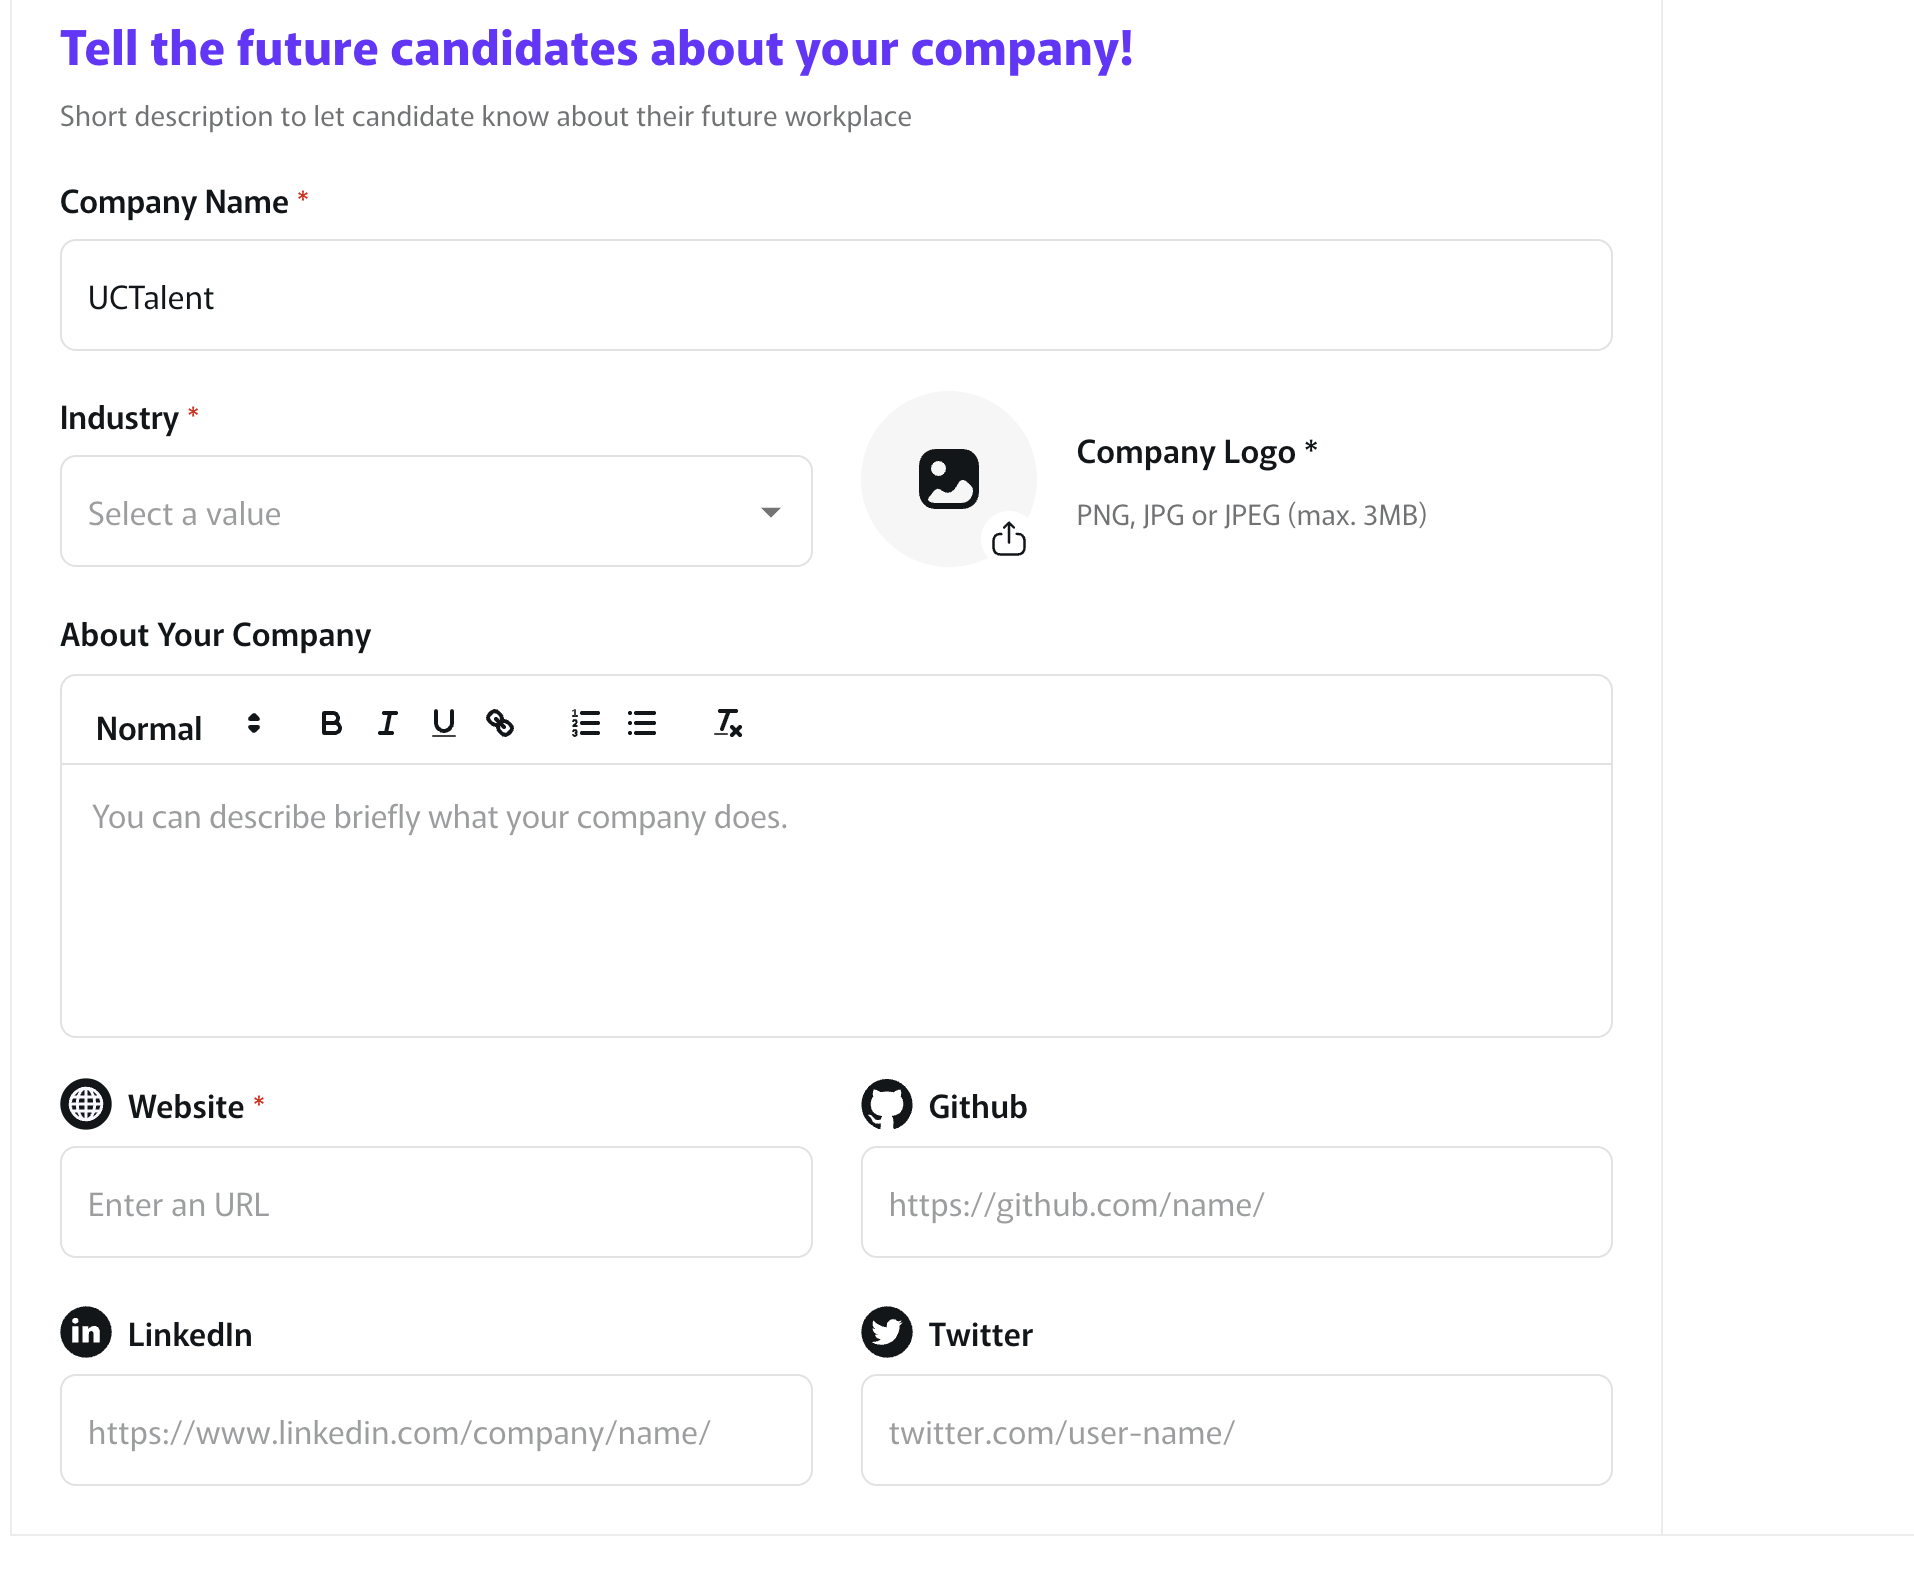Click the Github logo icon
Screen dimensions: 1914x1576
887,1105
